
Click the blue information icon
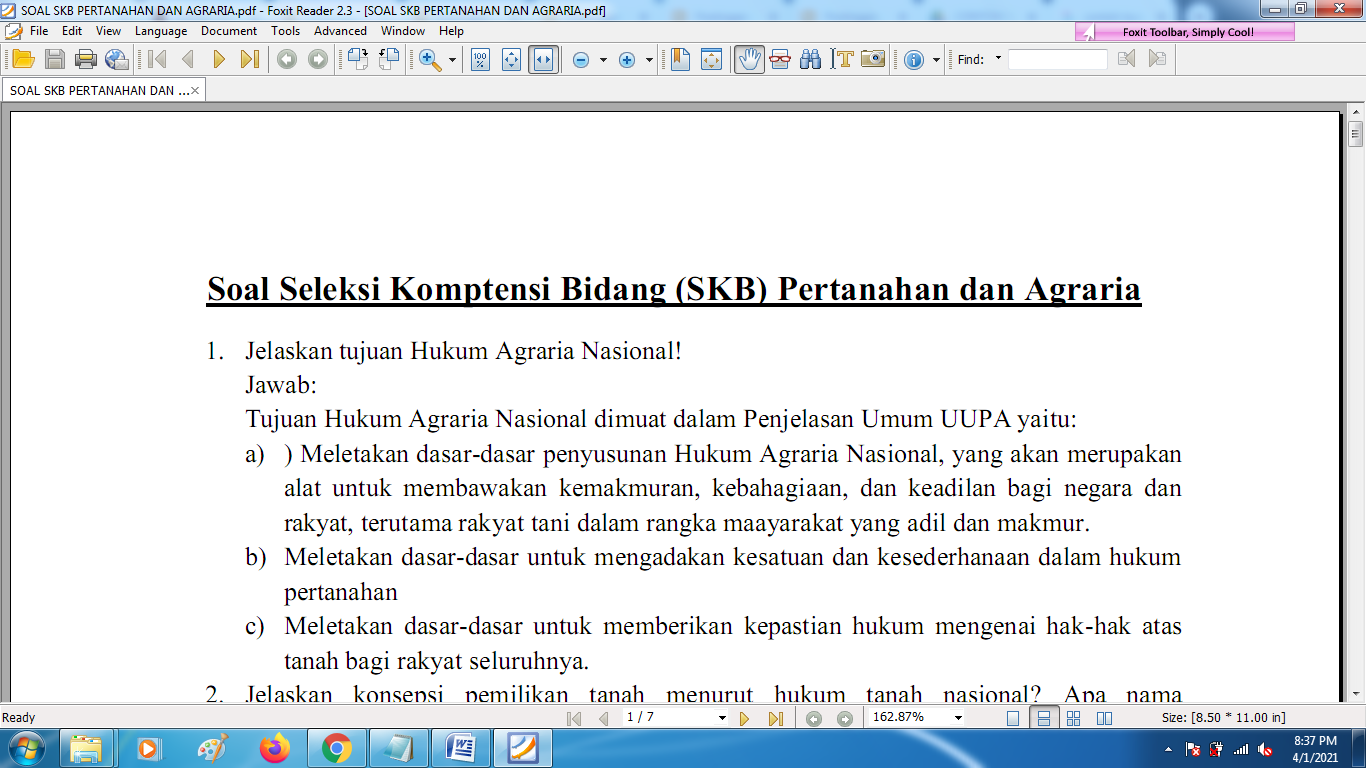click(x=914, y=60)
